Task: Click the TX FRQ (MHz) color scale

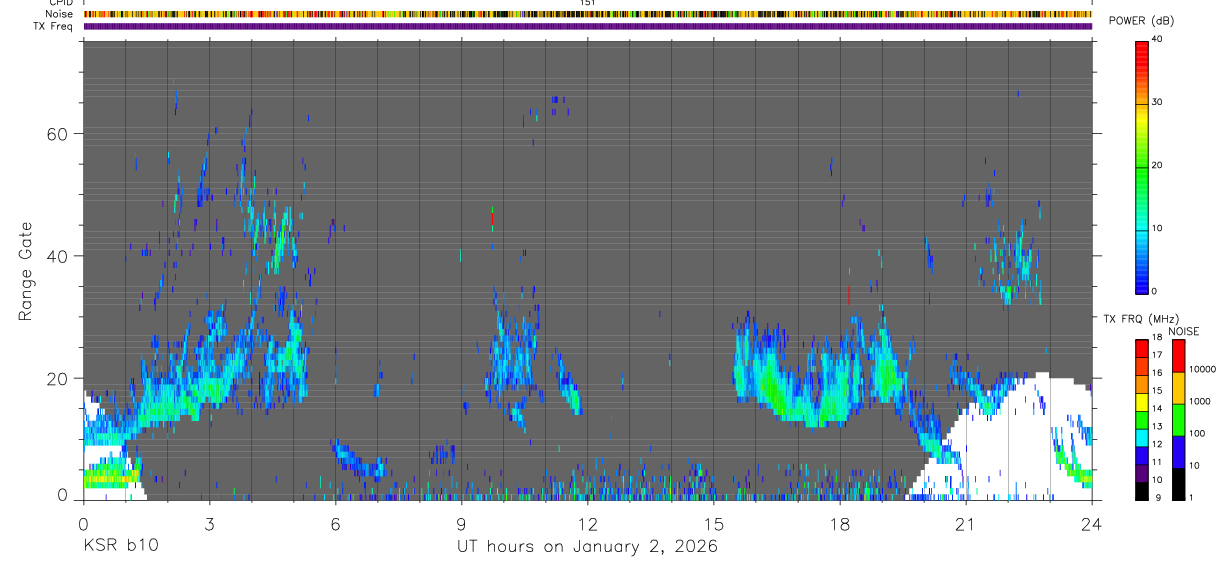Action: click(x=1141, y=420)
